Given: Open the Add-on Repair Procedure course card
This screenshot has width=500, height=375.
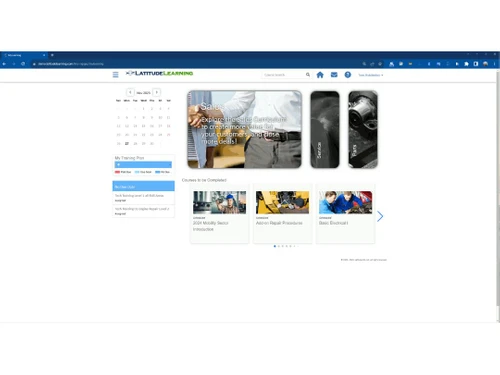Looking at the screenshot, I should [282, 213].
